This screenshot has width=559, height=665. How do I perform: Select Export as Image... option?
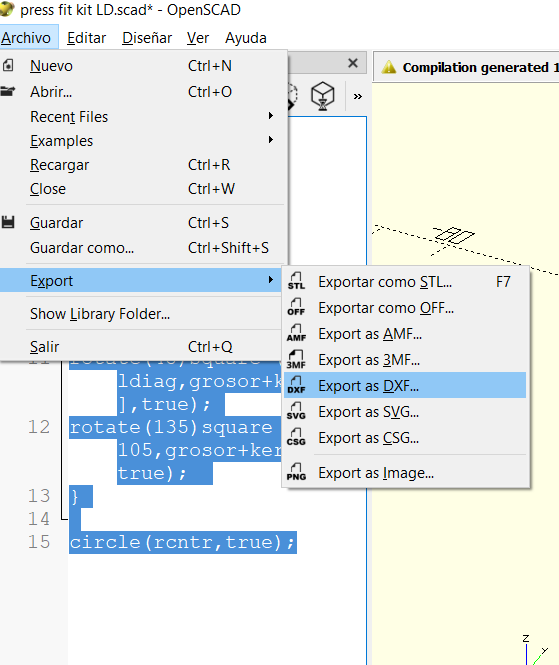coord(405,472)
